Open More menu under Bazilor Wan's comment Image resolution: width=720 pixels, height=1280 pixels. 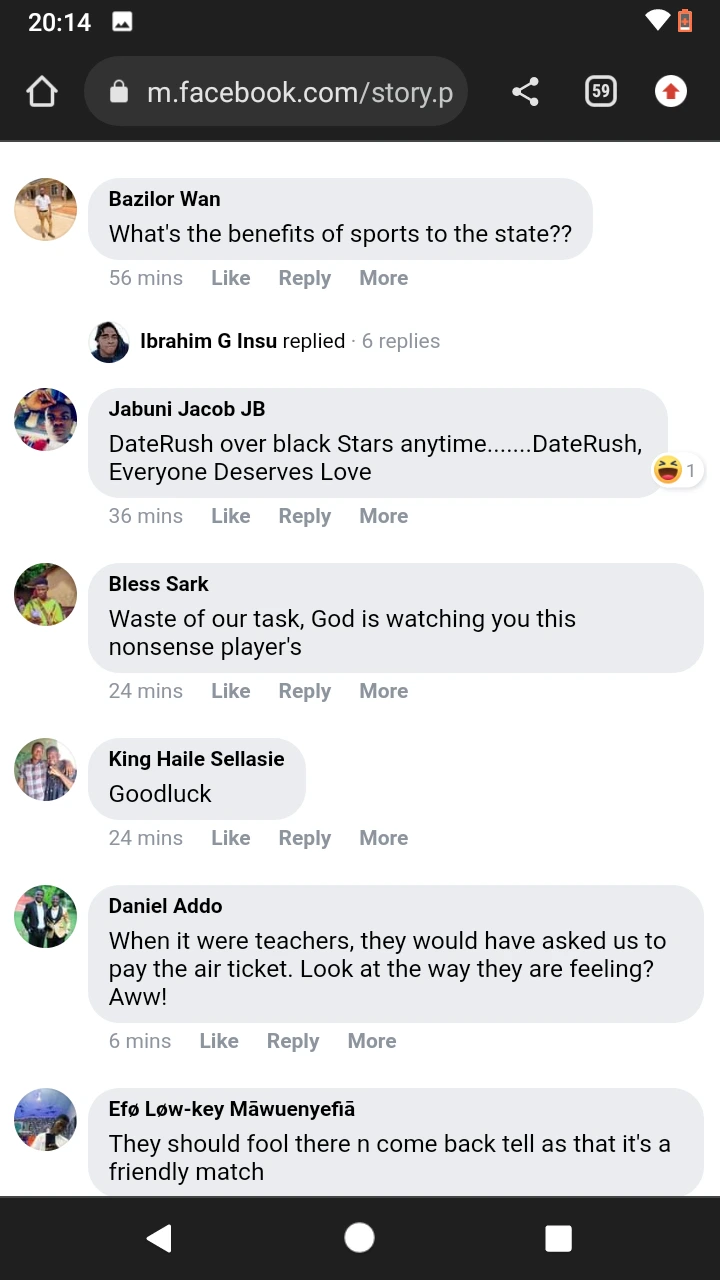click(x=383, y=278)
